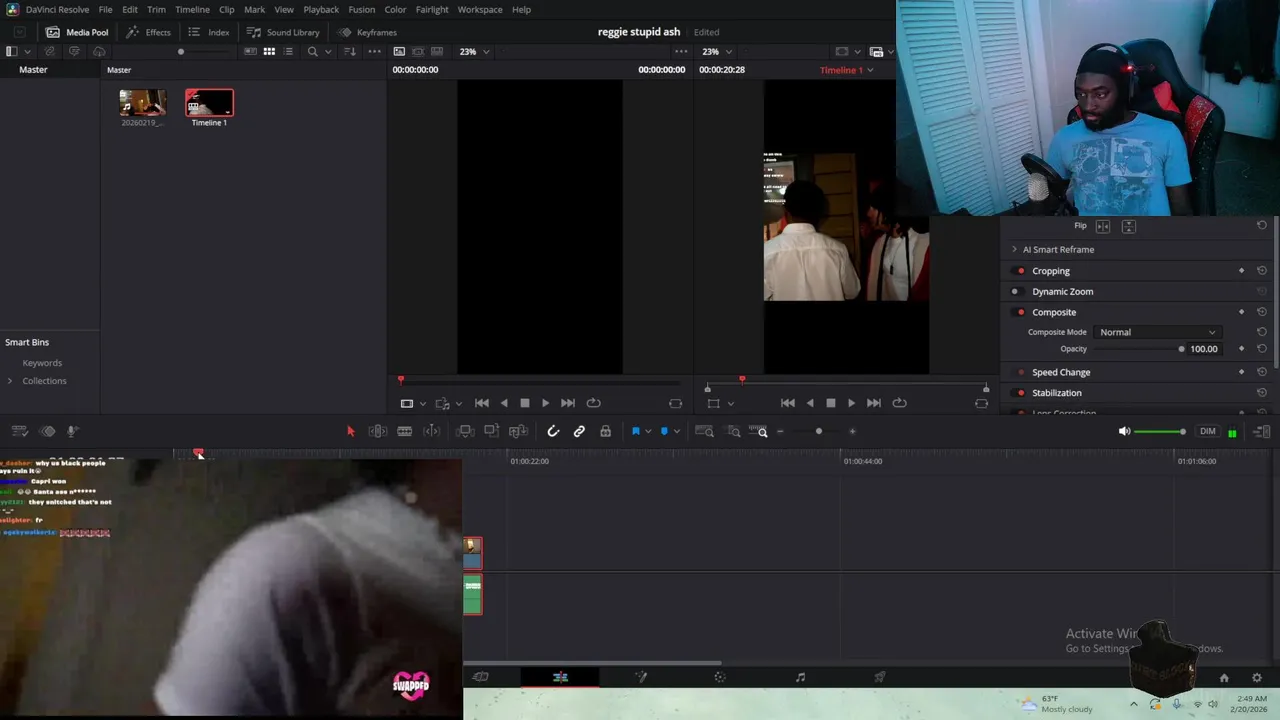The height and width of the screenshot is (720, 1280).
Task: Click the timeline zoom slider handle
Action: 819,431
